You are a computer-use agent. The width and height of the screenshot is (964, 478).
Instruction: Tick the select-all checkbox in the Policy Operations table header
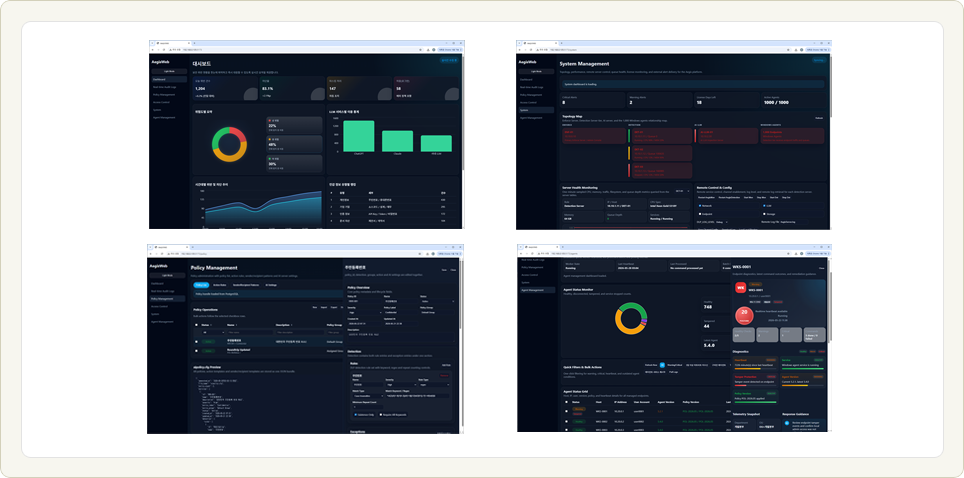tap(197, 325)
